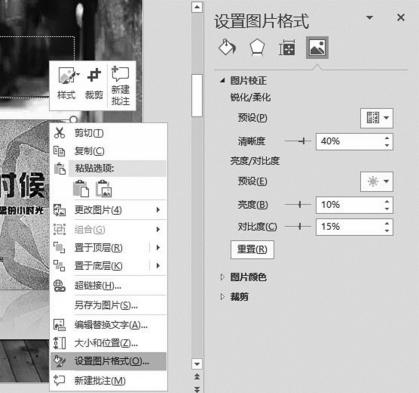Adjust the 清晰度 slider
This screenshot has width=419, height=393.
(x=303, y=141)
